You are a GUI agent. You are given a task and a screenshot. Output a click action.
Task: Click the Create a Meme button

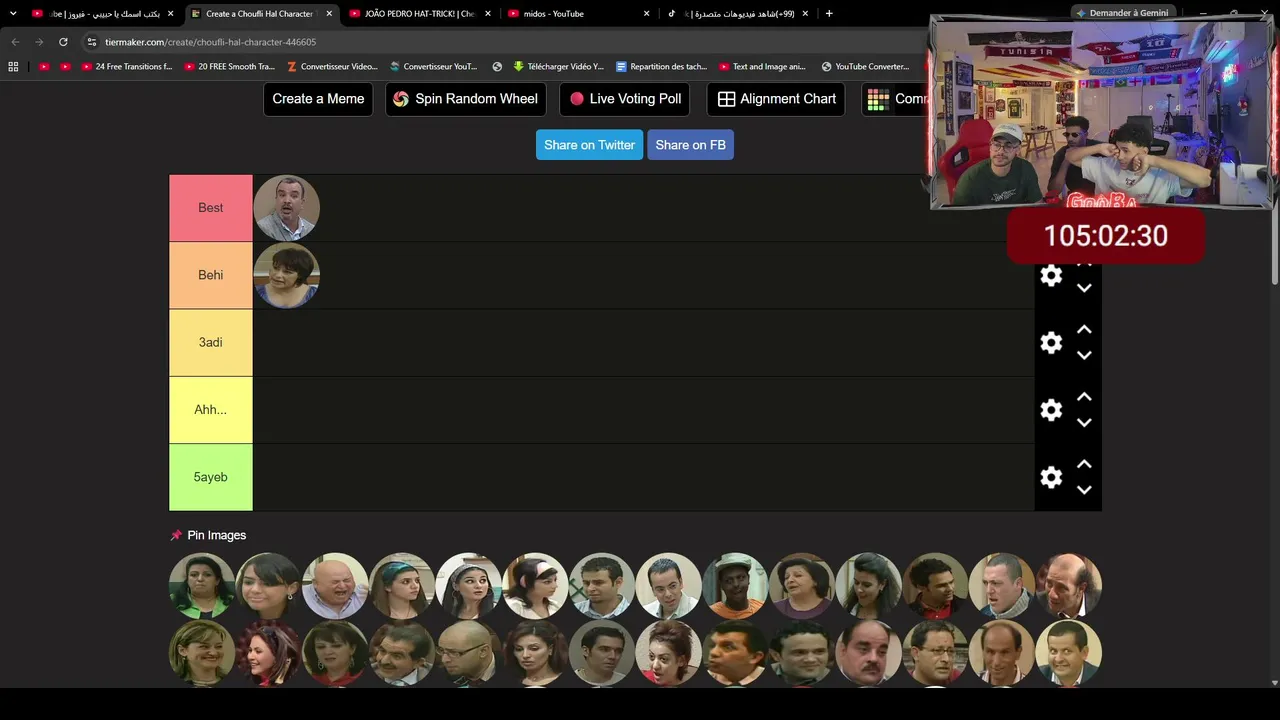(x=318, y=99)
